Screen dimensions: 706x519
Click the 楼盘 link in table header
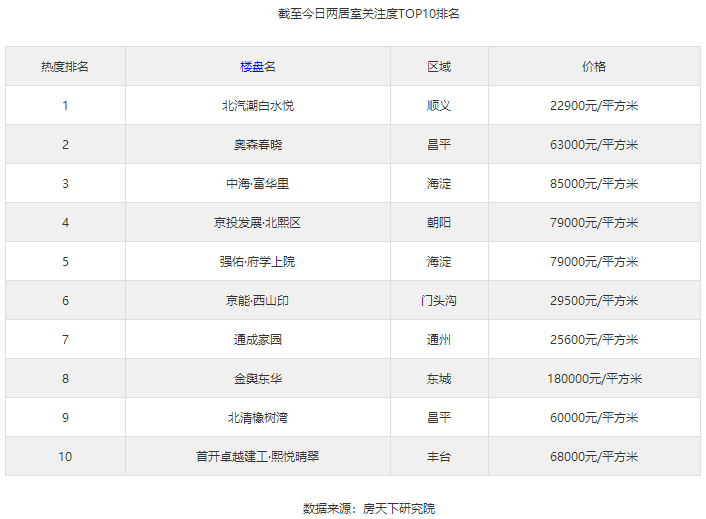pos(251,67)
